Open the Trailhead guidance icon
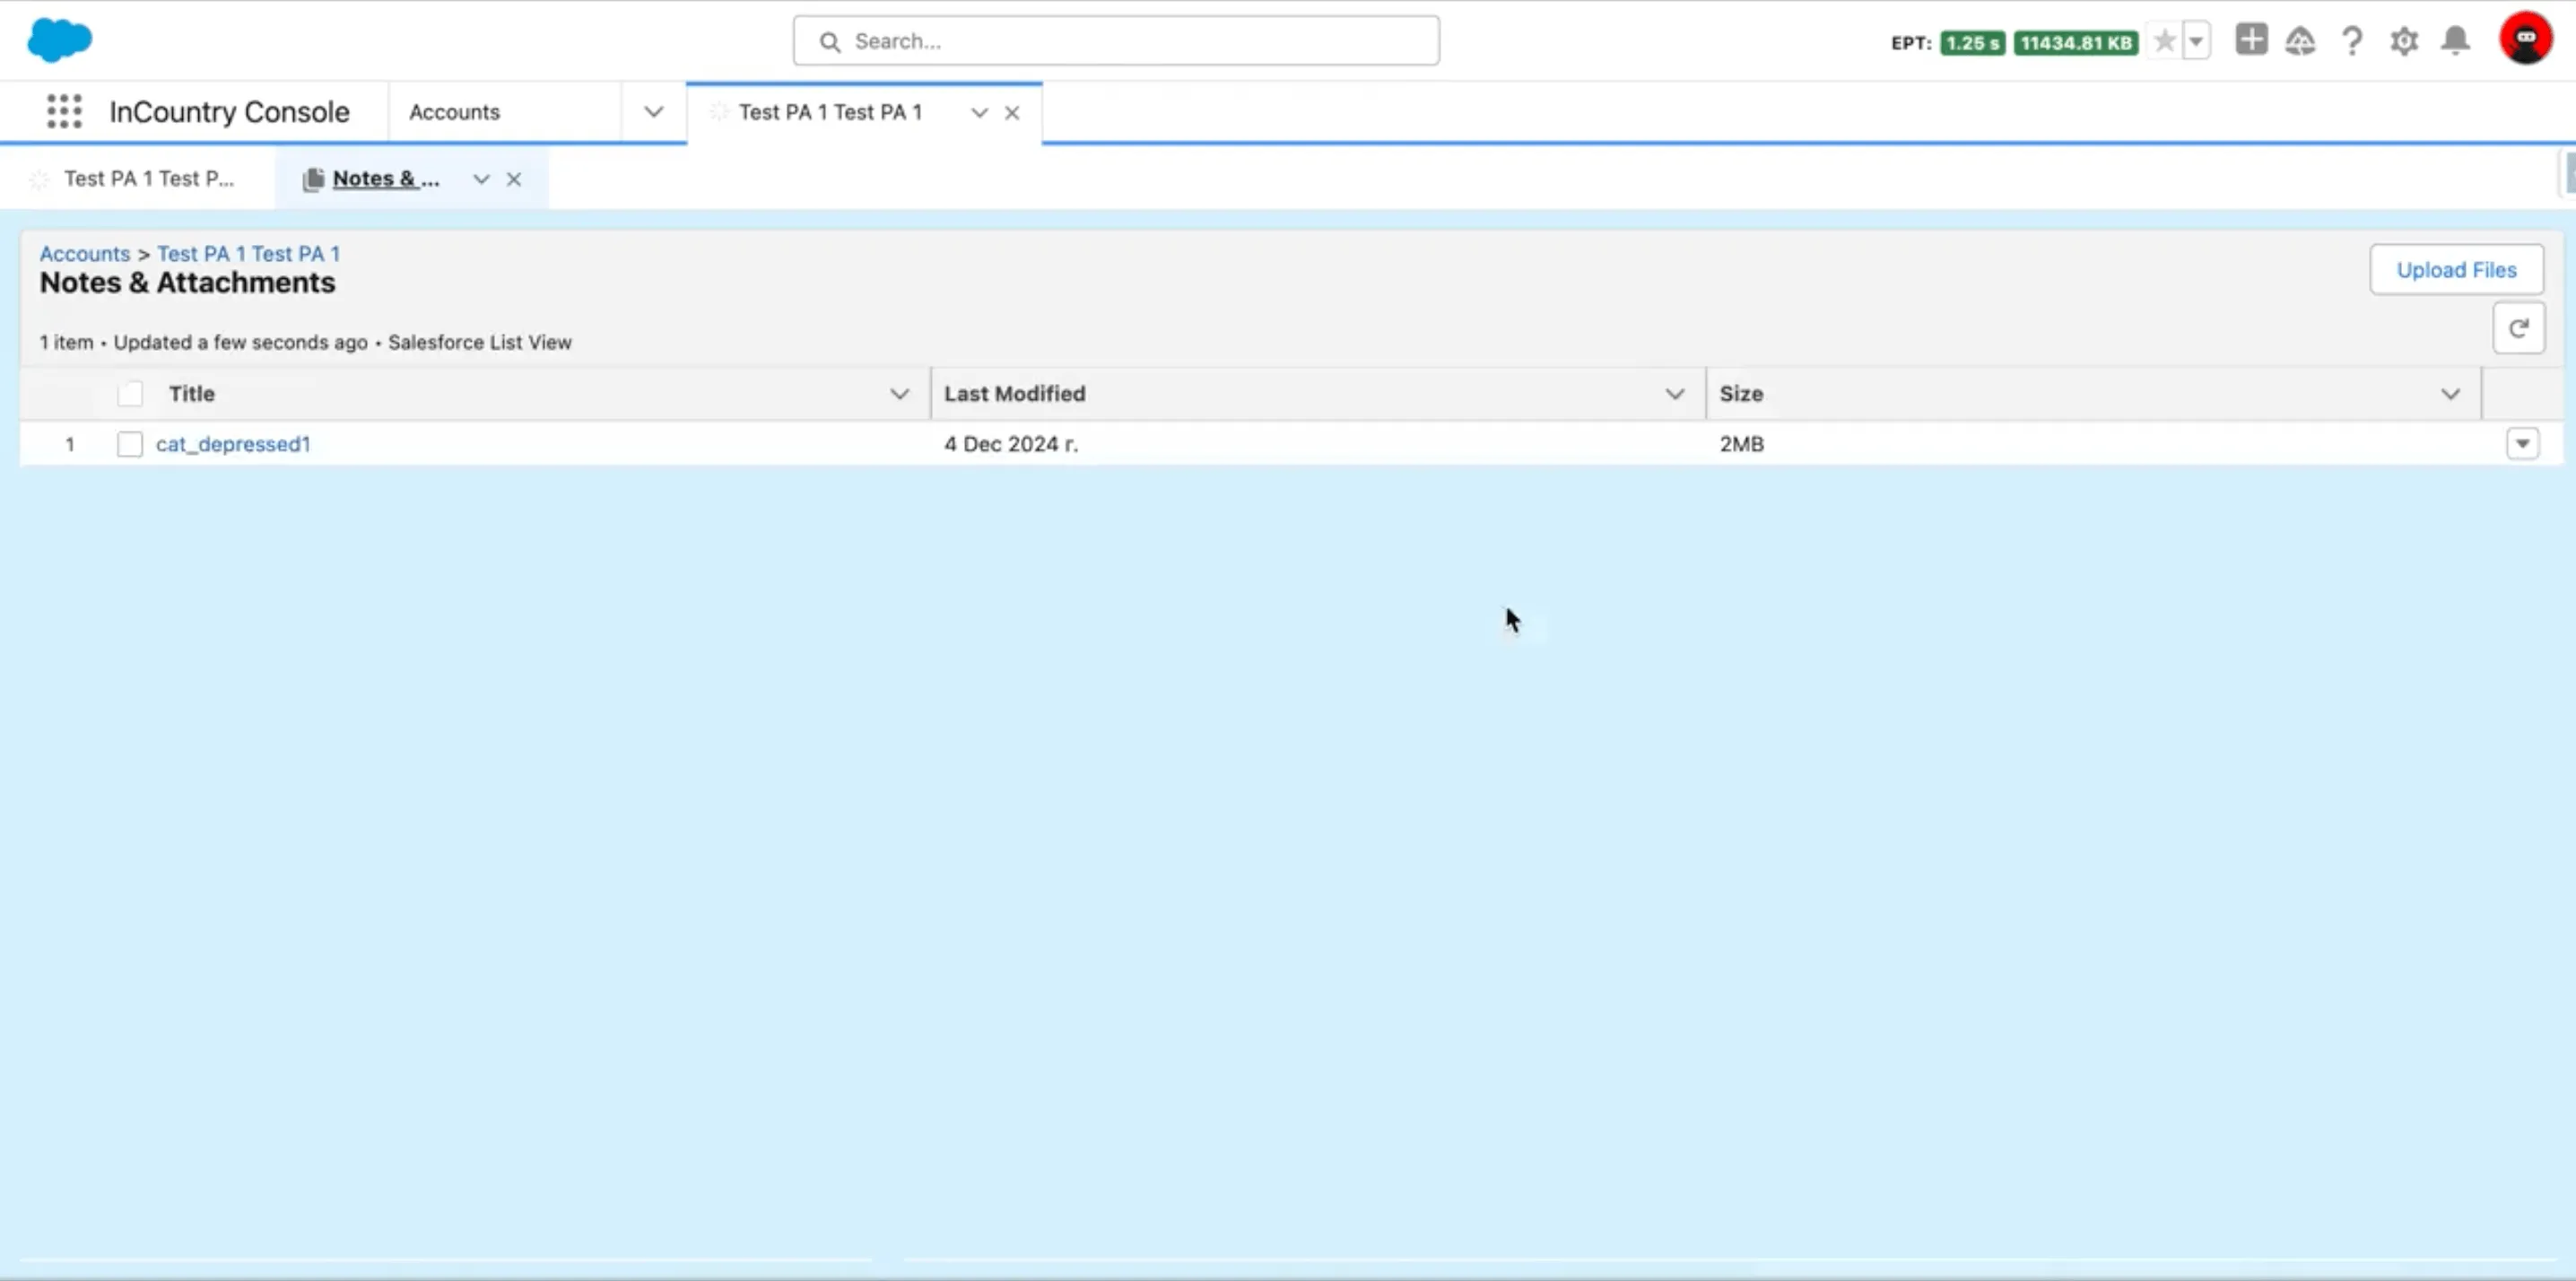Viewport: 2576px width, 1281px height. 2300,41
